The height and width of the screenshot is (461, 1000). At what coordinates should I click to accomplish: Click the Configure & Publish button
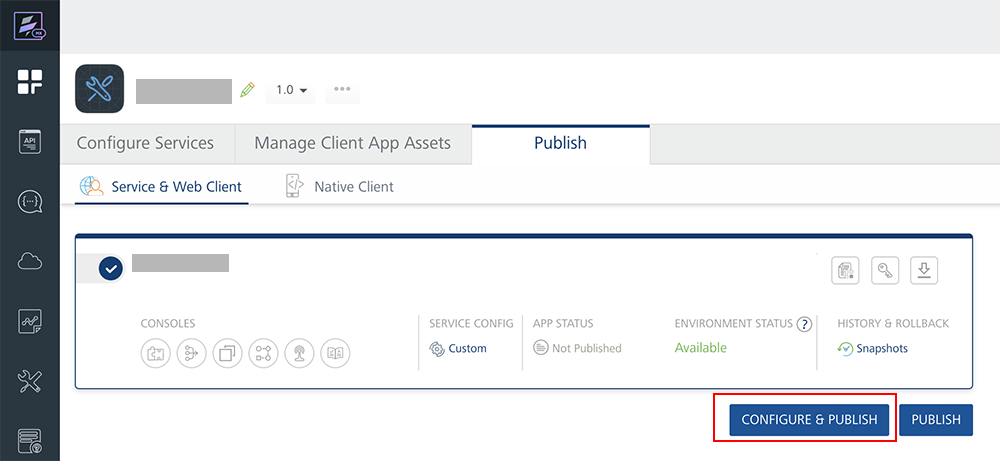pyautogui.click(x=809, y=420)
